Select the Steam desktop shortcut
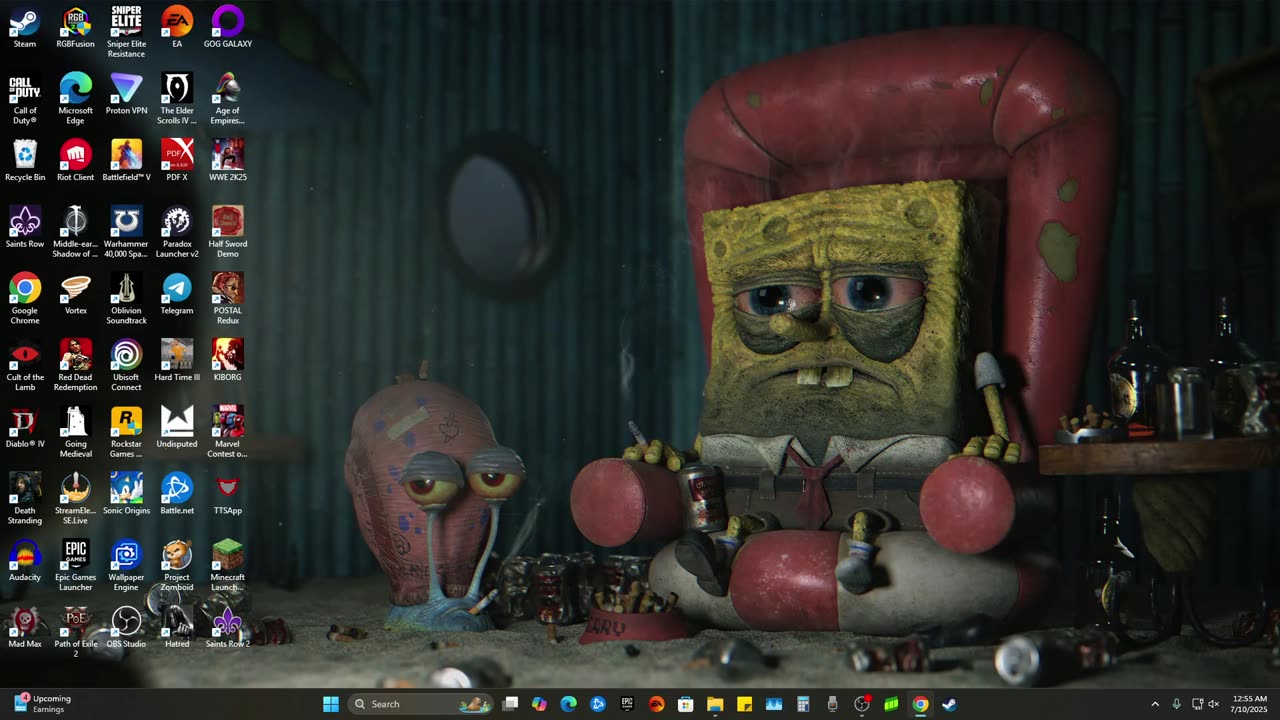Screen dimensions: 1280x720 pos(25,28)
